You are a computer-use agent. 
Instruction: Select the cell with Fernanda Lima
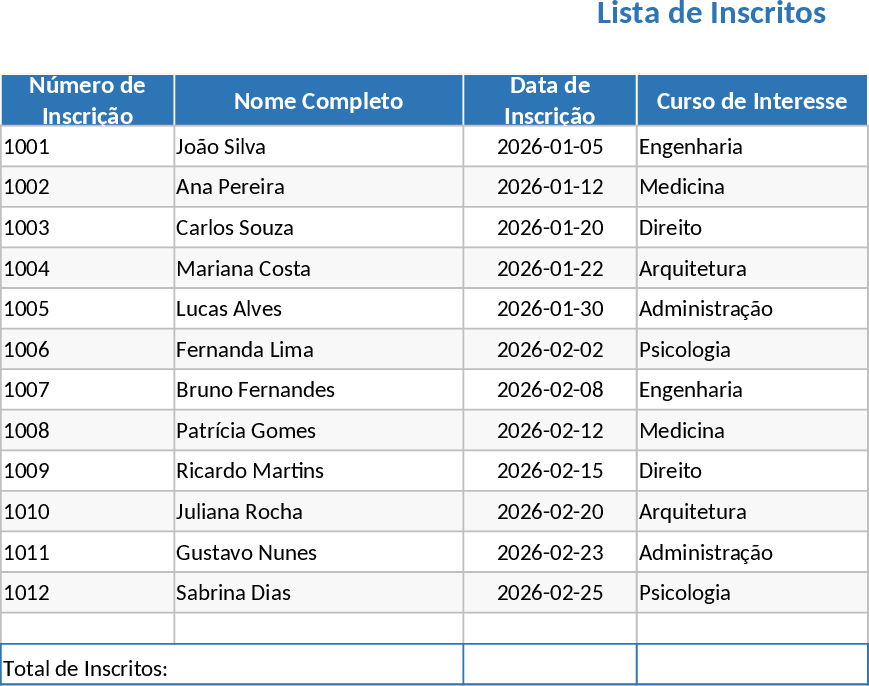click(x=318, y=350)
